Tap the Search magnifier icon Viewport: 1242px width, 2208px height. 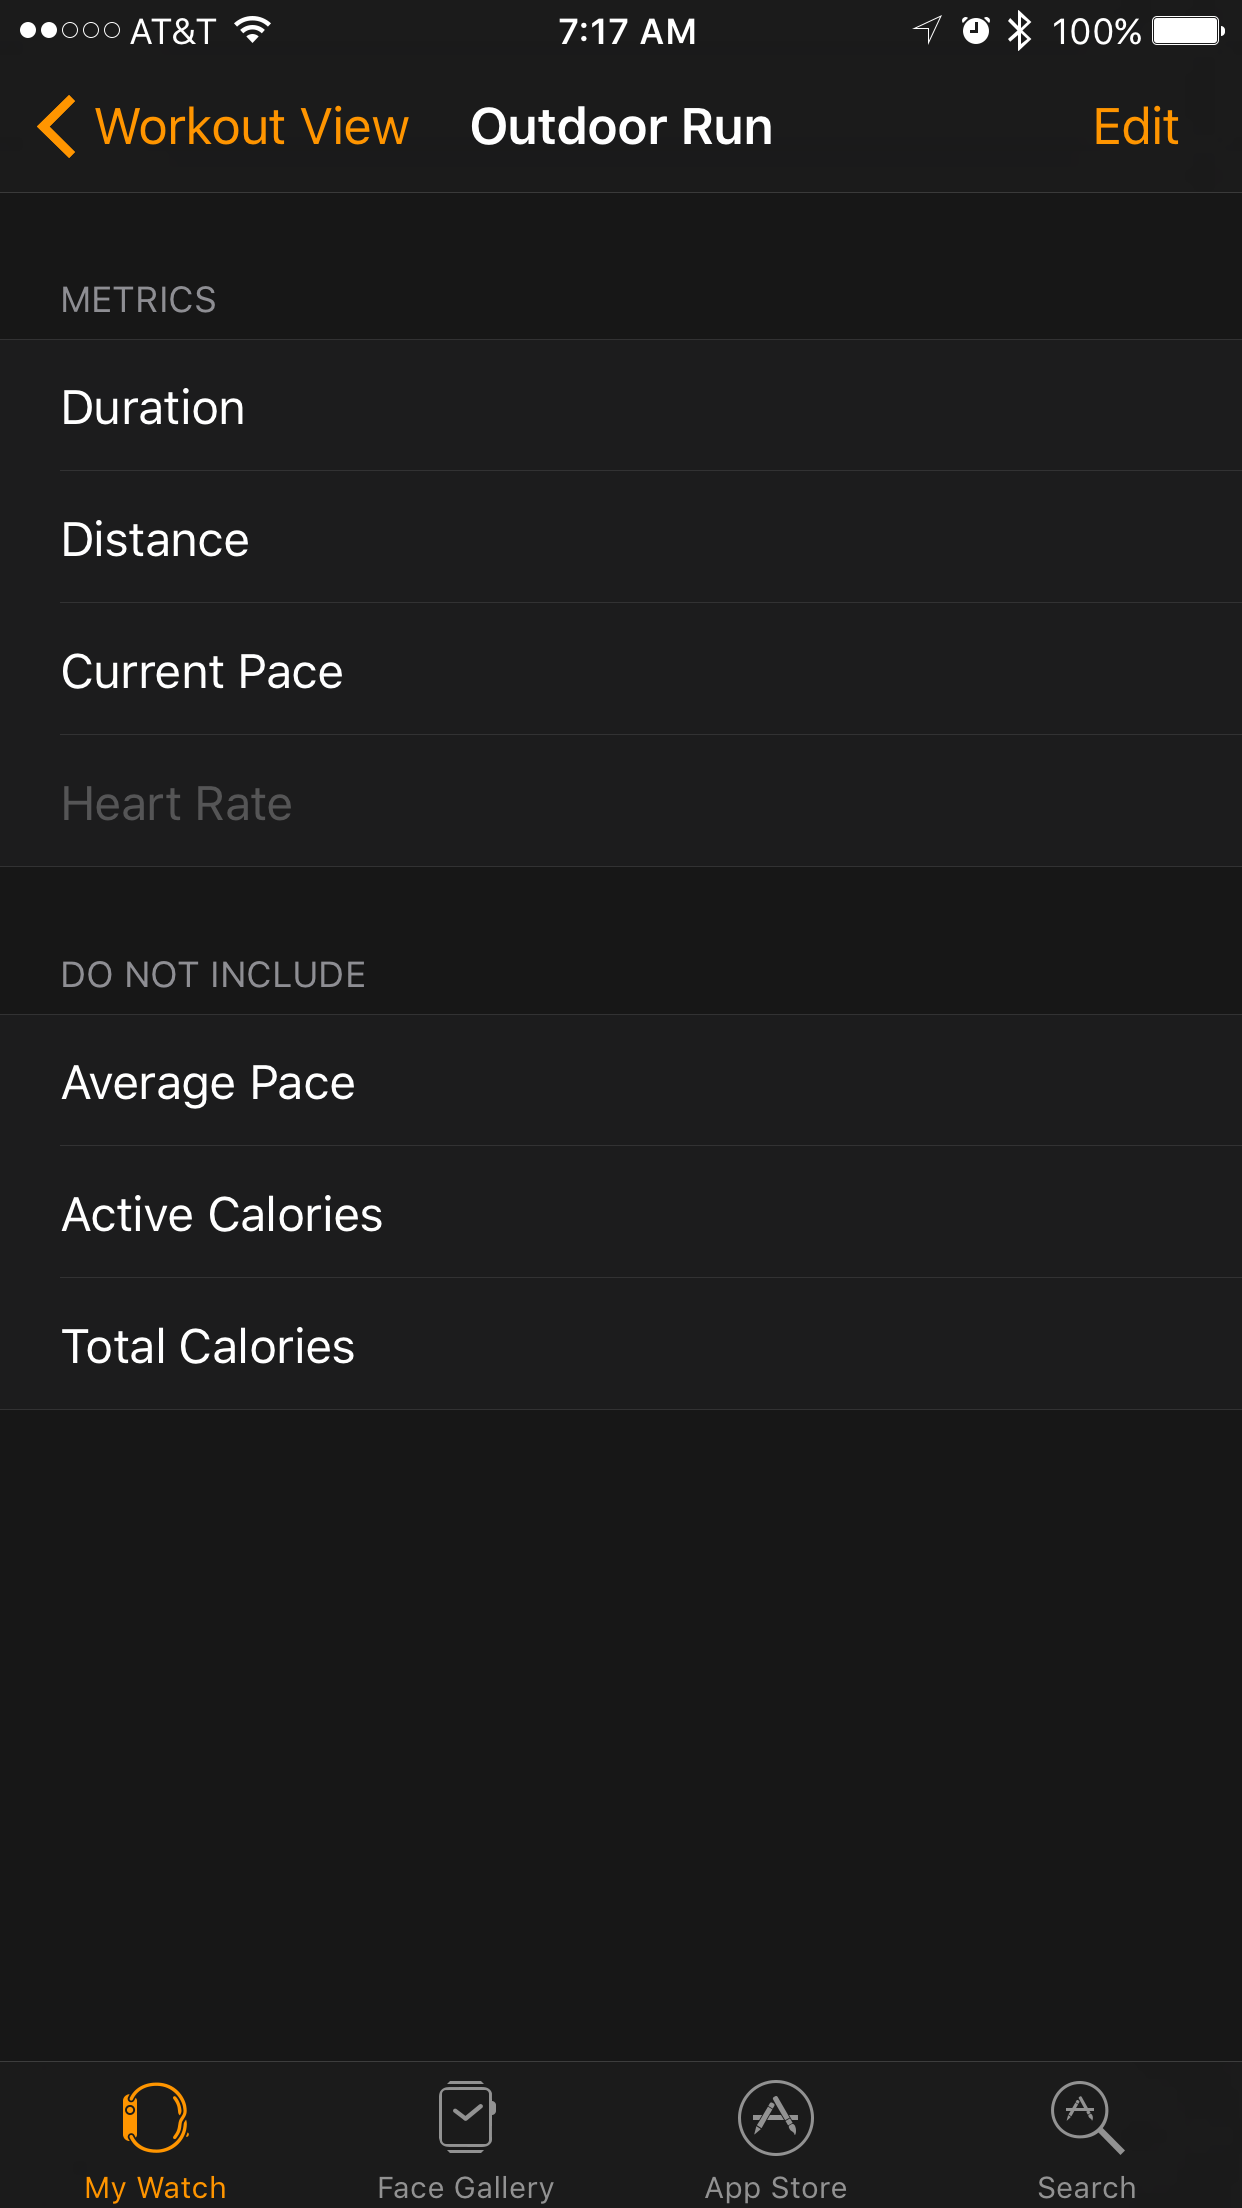1086,2117
